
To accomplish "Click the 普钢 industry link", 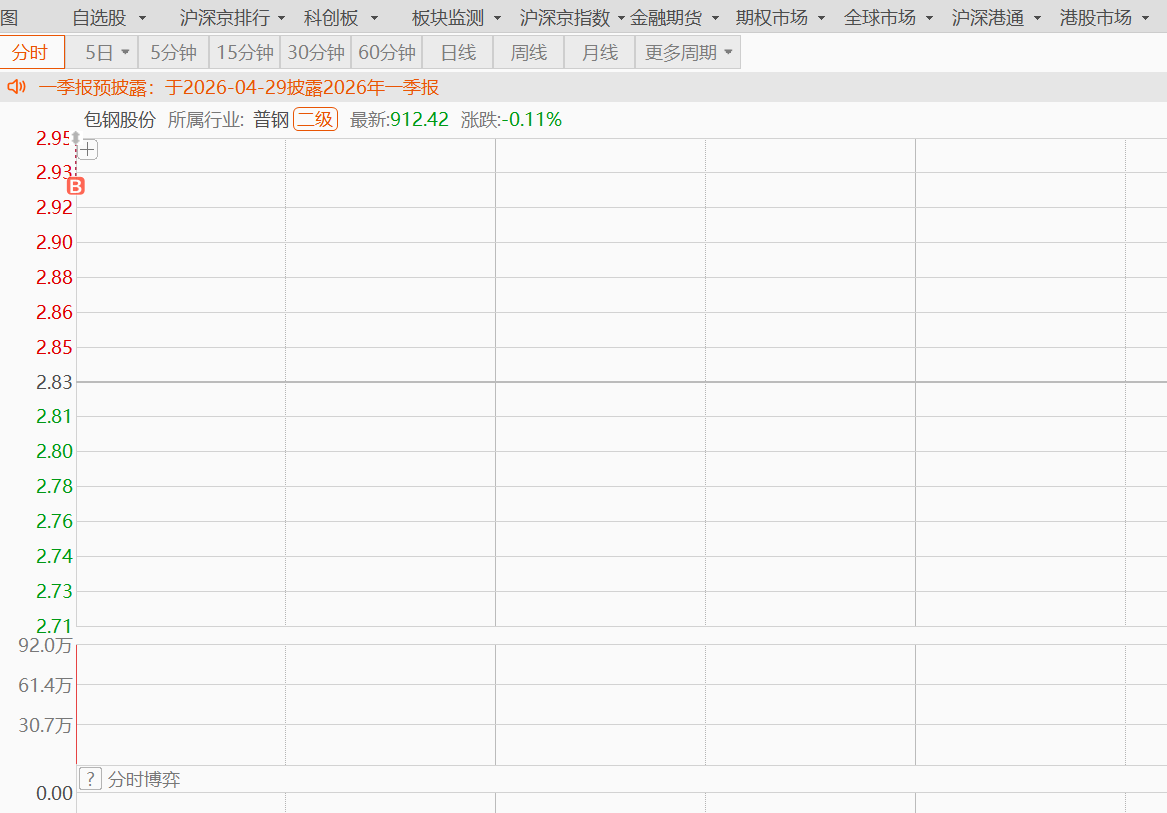I will (x=271, y=119).
